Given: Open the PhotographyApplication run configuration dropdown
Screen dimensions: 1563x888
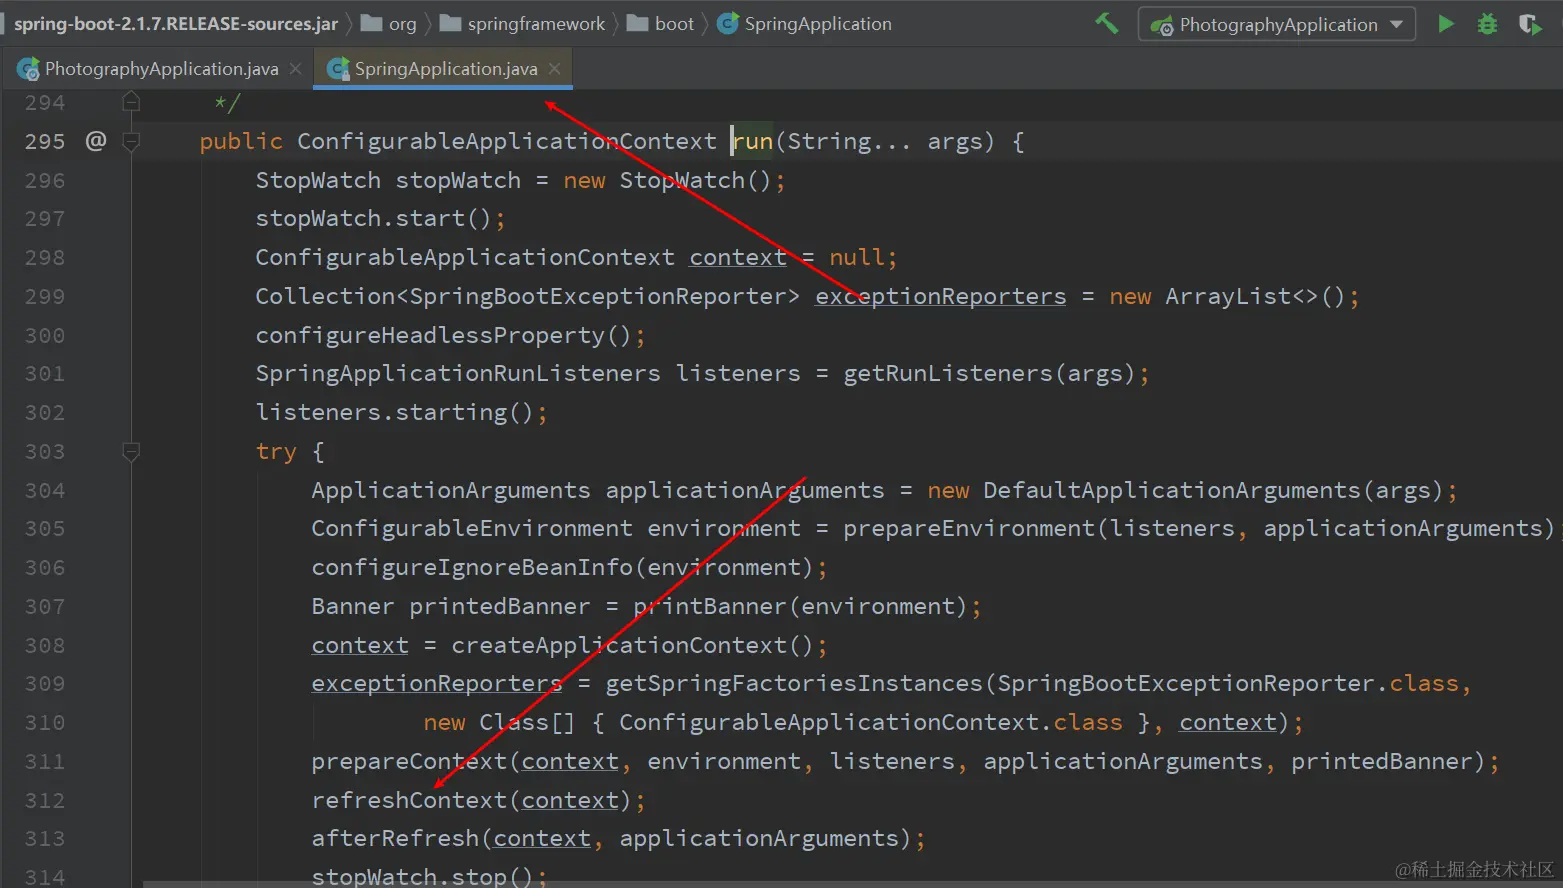Looking at the screenshot, I should click(1277, 24).
